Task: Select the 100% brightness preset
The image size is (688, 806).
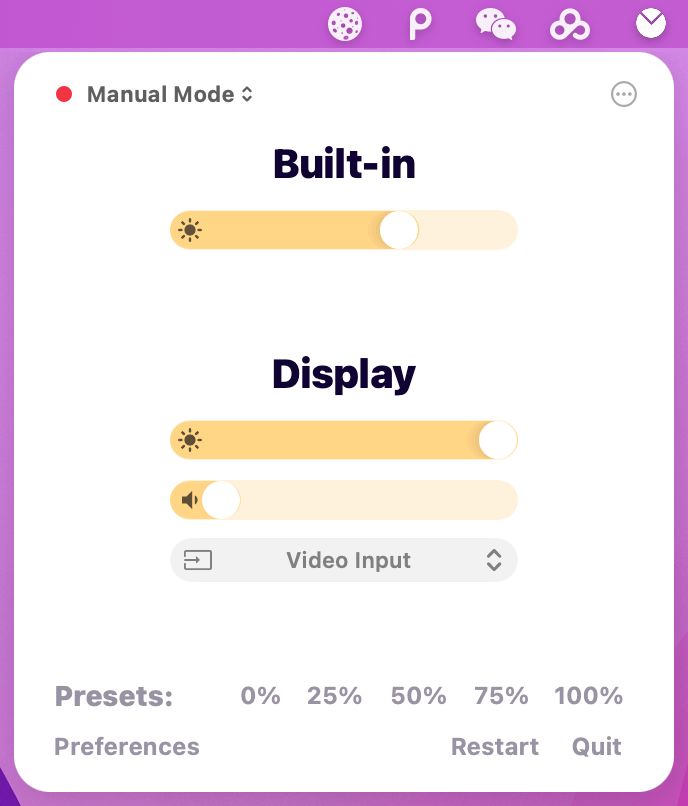Action: [x=588, y=696]
